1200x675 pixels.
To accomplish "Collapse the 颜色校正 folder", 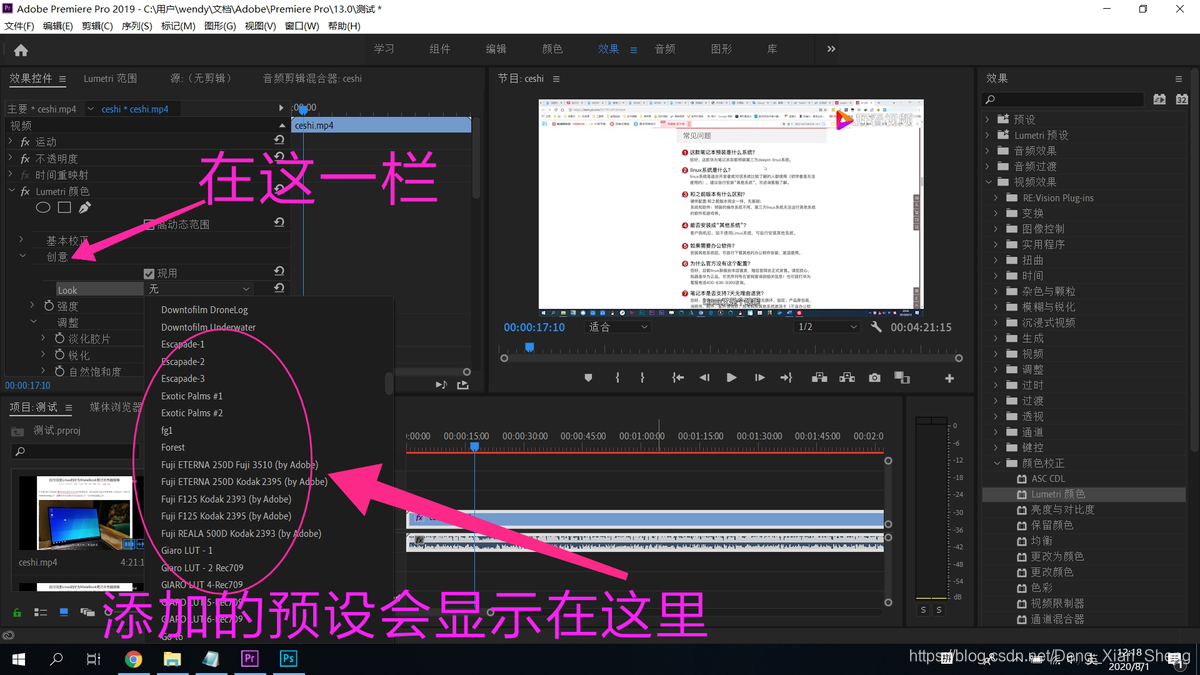I will (x=997, y=463).
